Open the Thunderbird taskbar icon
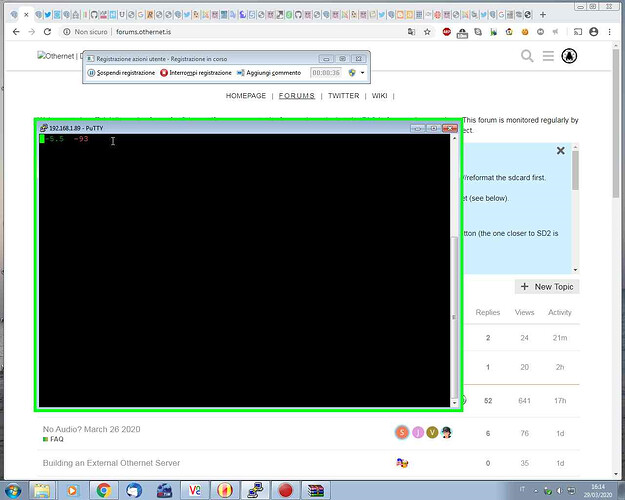The width and height of the screenshot is (625, 500). [x=134, y=490]
